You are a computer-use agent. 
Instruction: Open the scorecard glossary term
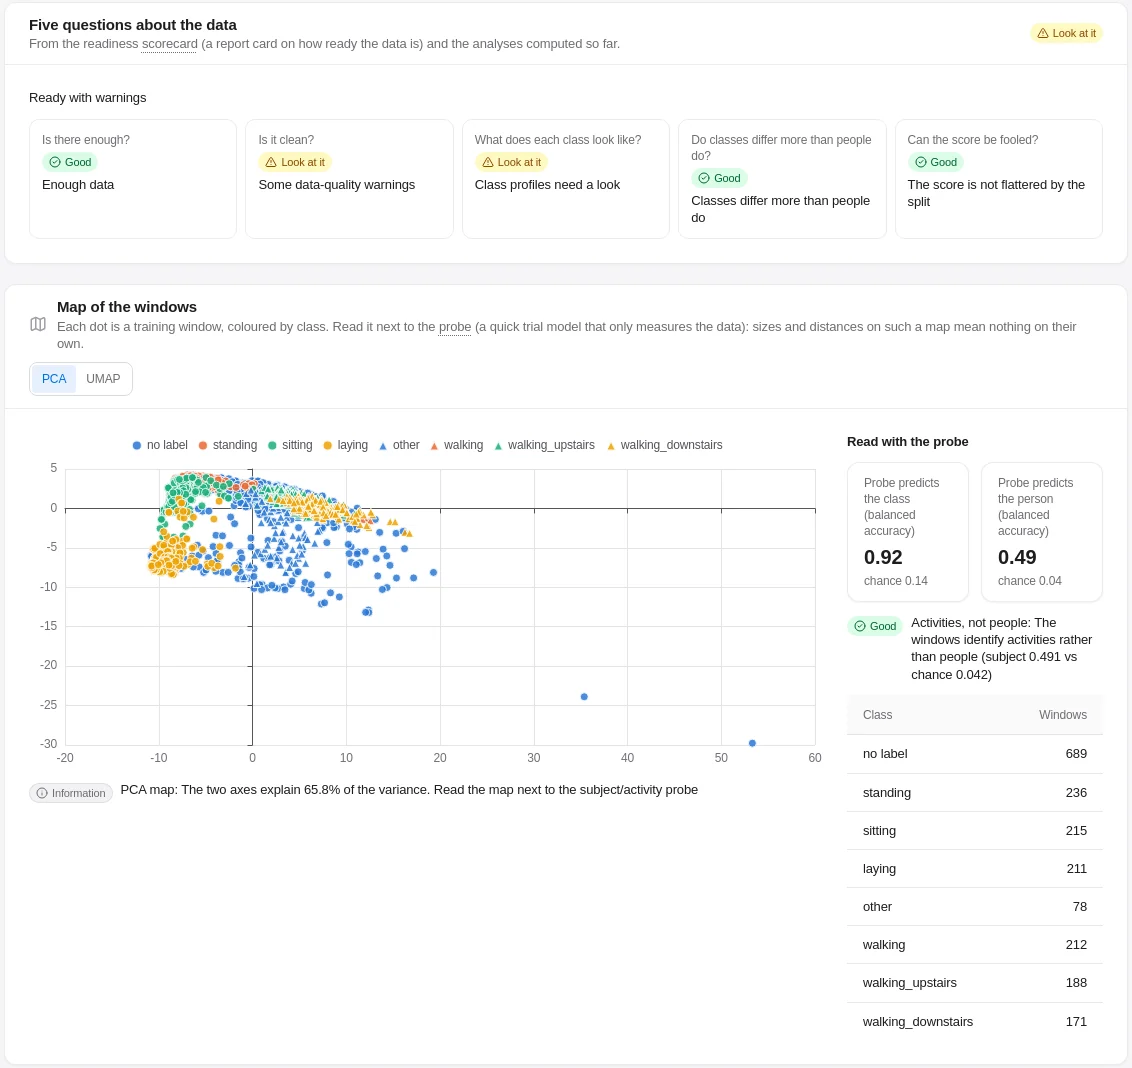tap(170, 44)
